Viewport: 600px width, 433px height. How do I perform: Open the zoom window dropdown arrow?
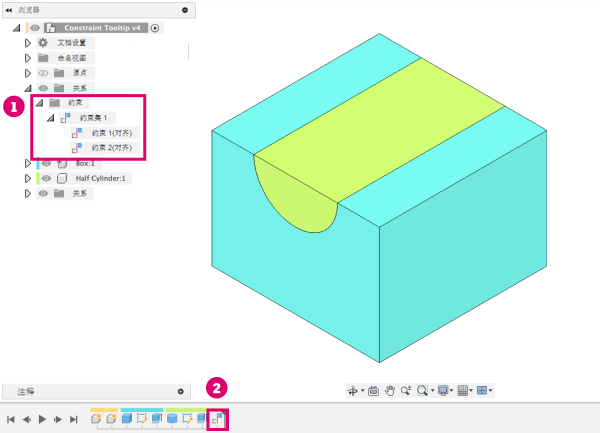click(x=432, y=391)
